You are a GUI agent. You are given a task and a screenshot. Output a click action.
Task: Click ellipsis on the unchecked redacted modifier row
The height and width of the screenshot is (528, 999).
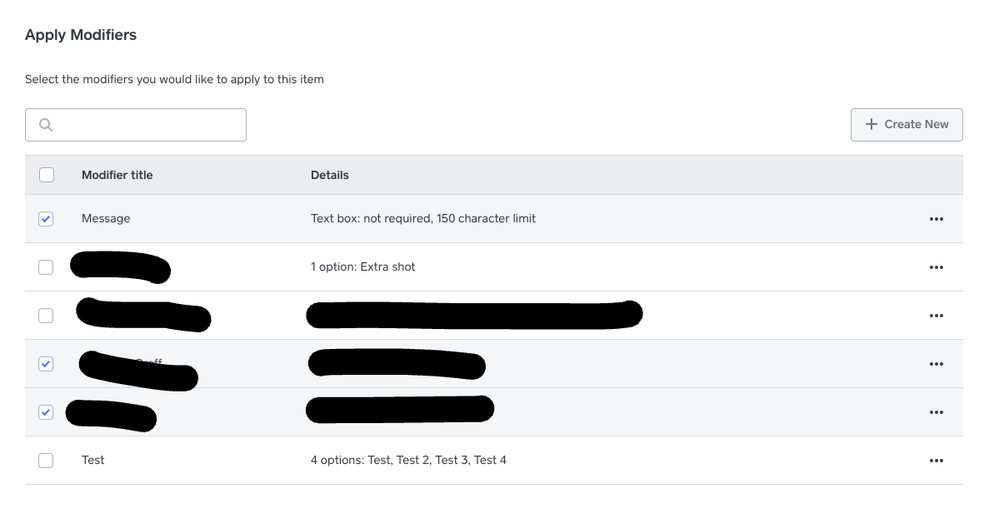pyautogui.click(x=936, y=316)
